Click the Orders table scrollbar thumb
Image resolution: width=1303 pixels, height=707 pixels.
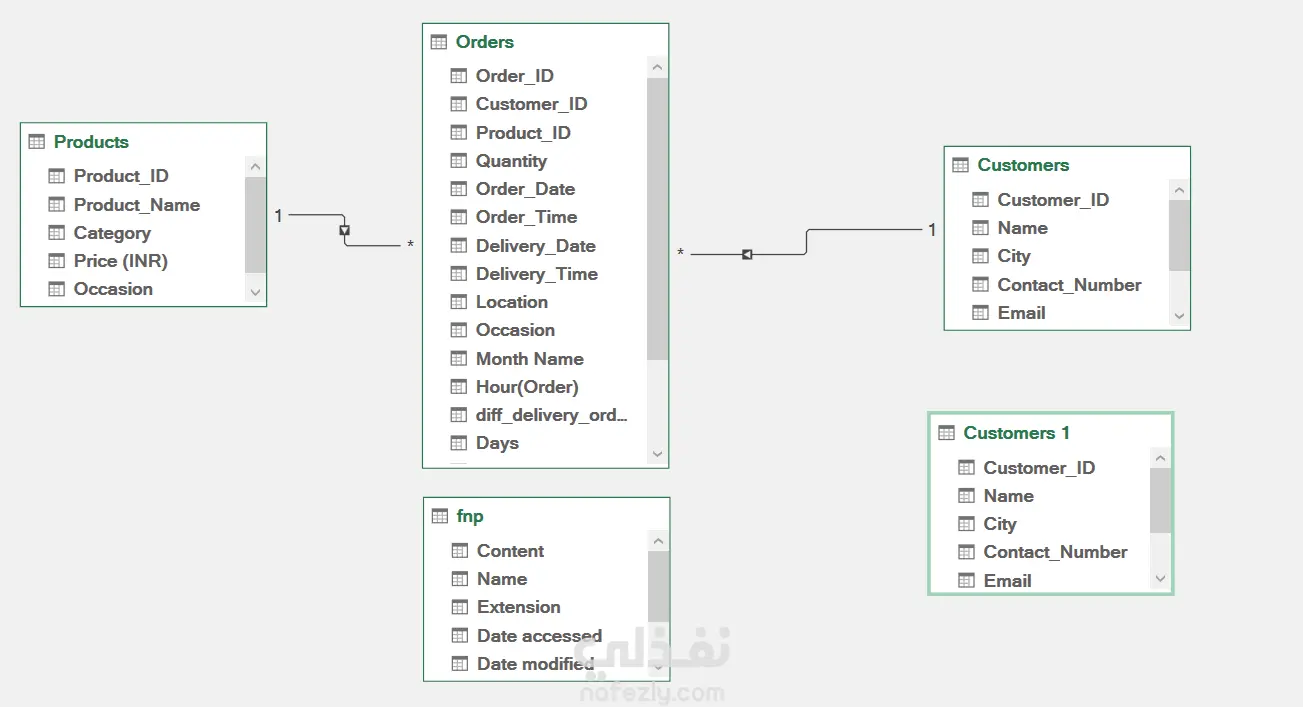pos(657,219)
